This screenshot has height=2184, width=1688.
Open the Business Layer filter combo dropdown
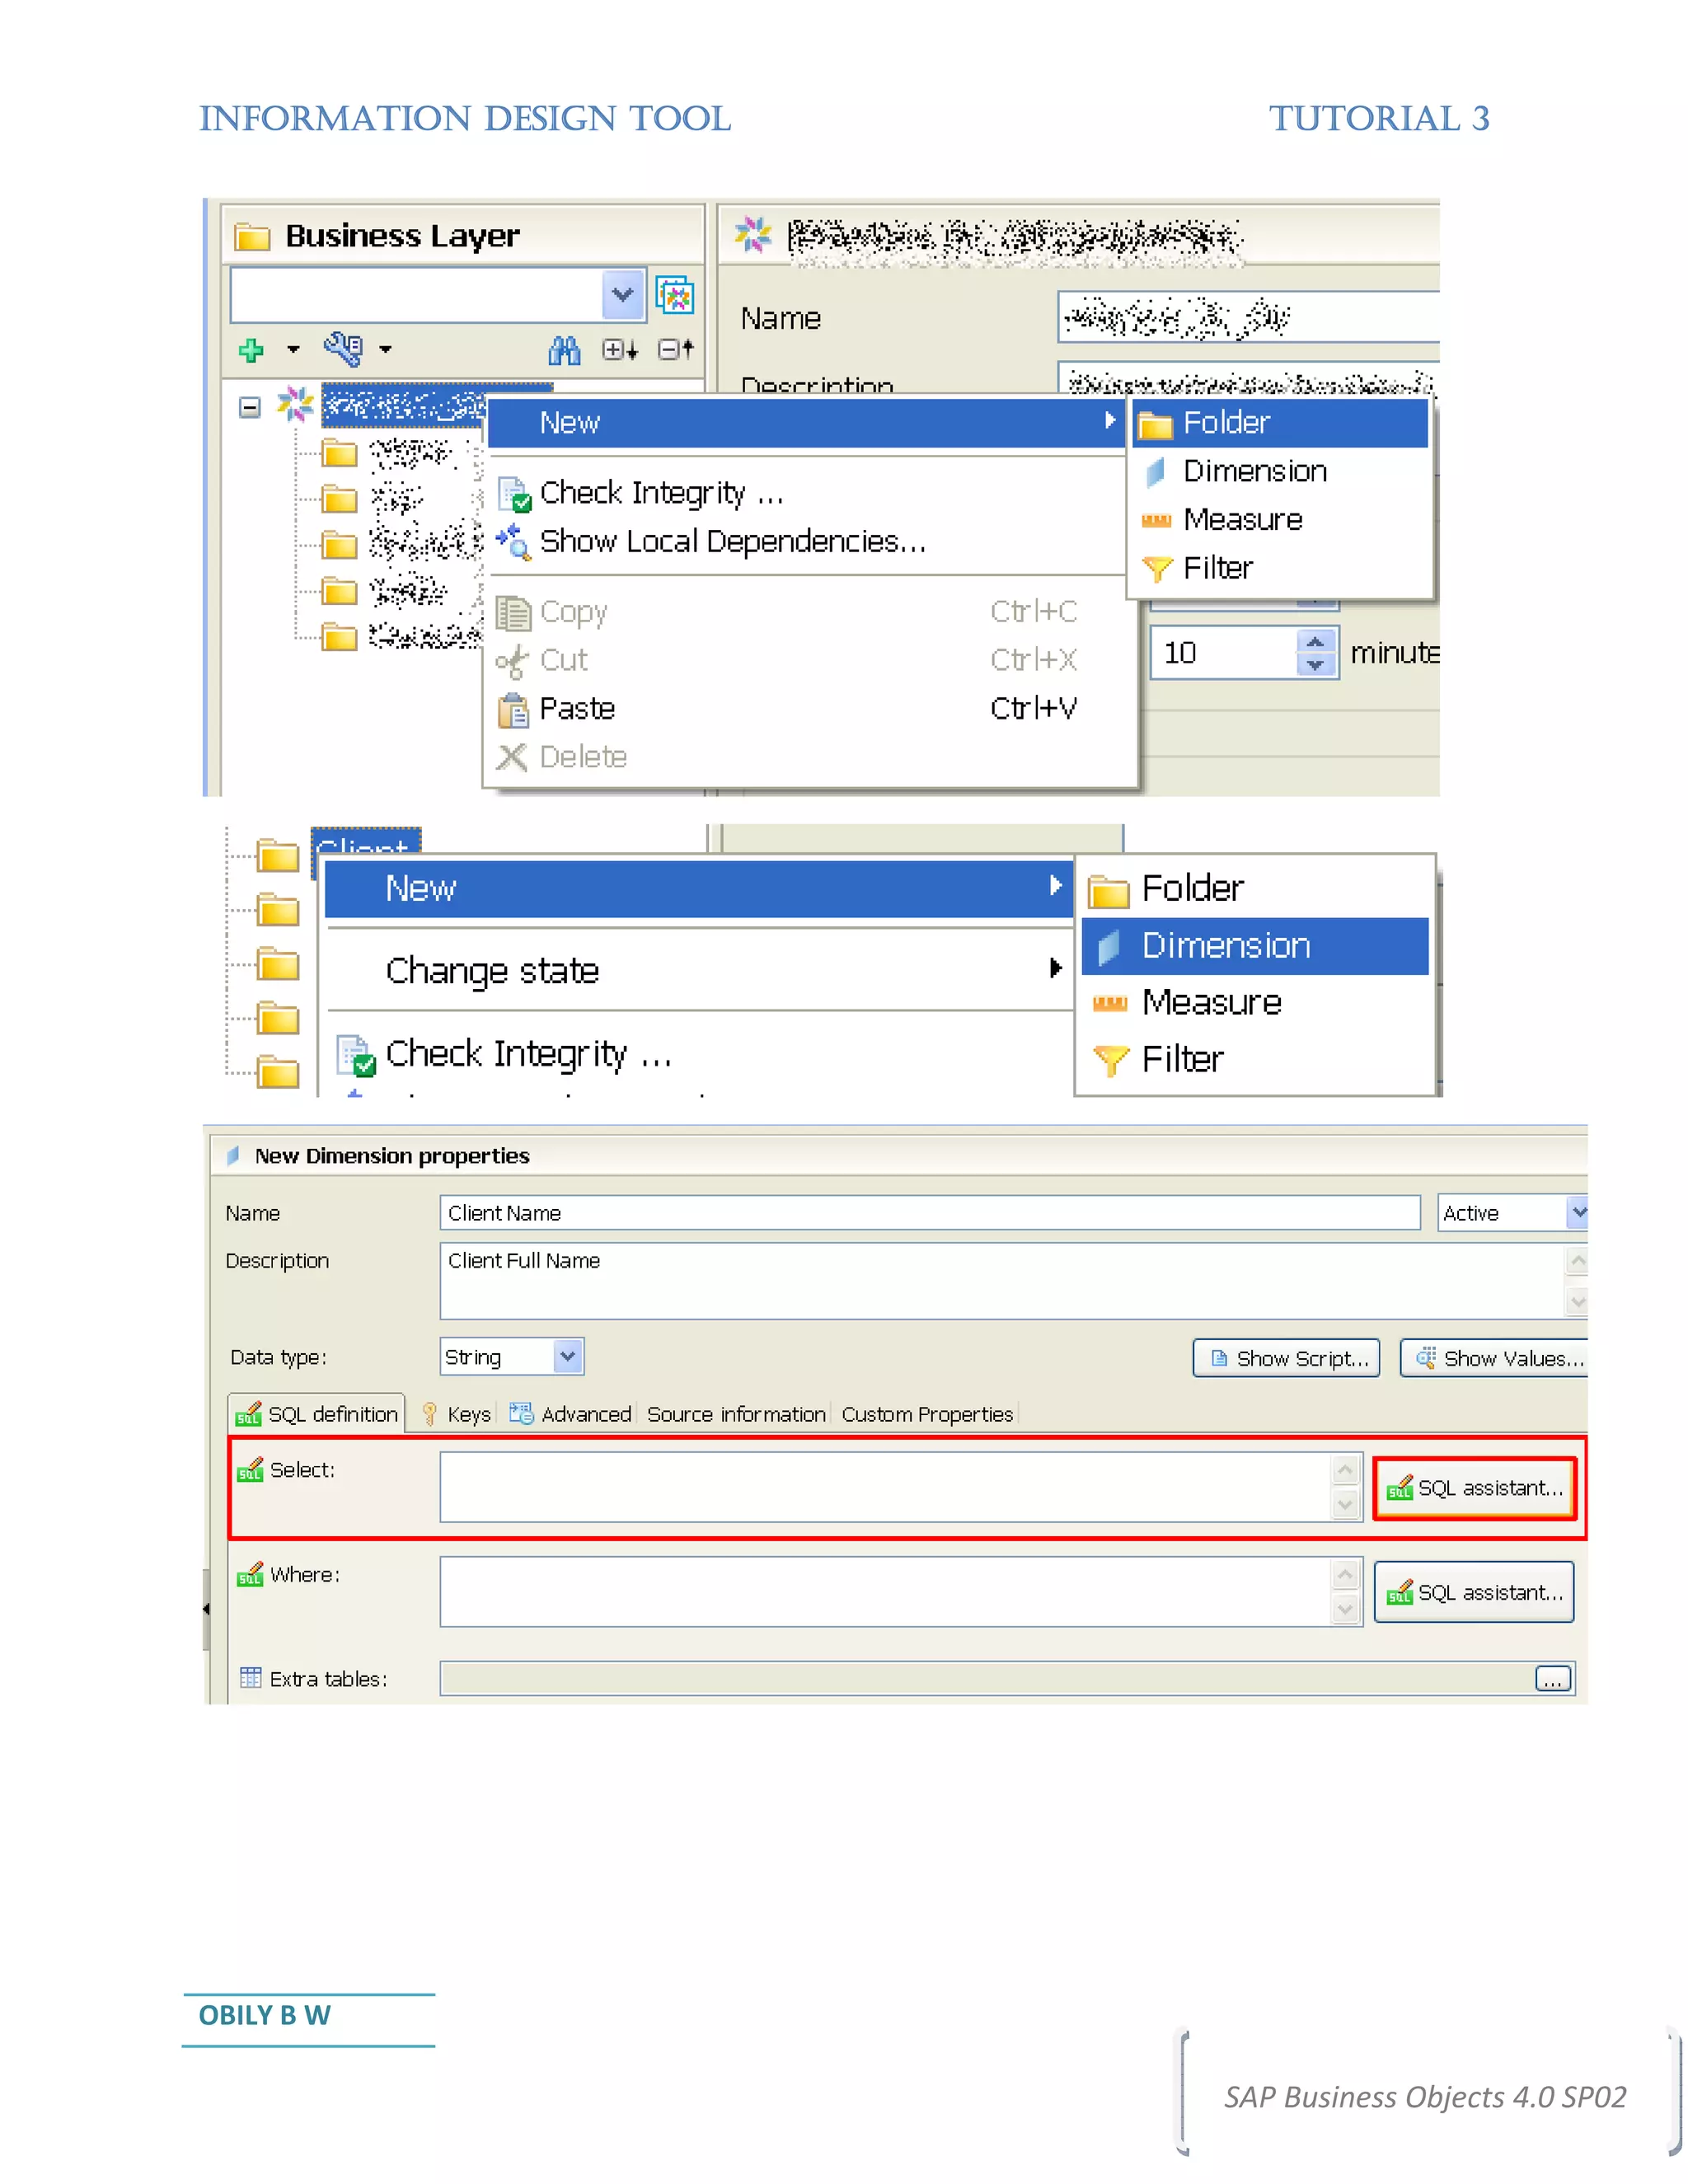coord(623,295)
